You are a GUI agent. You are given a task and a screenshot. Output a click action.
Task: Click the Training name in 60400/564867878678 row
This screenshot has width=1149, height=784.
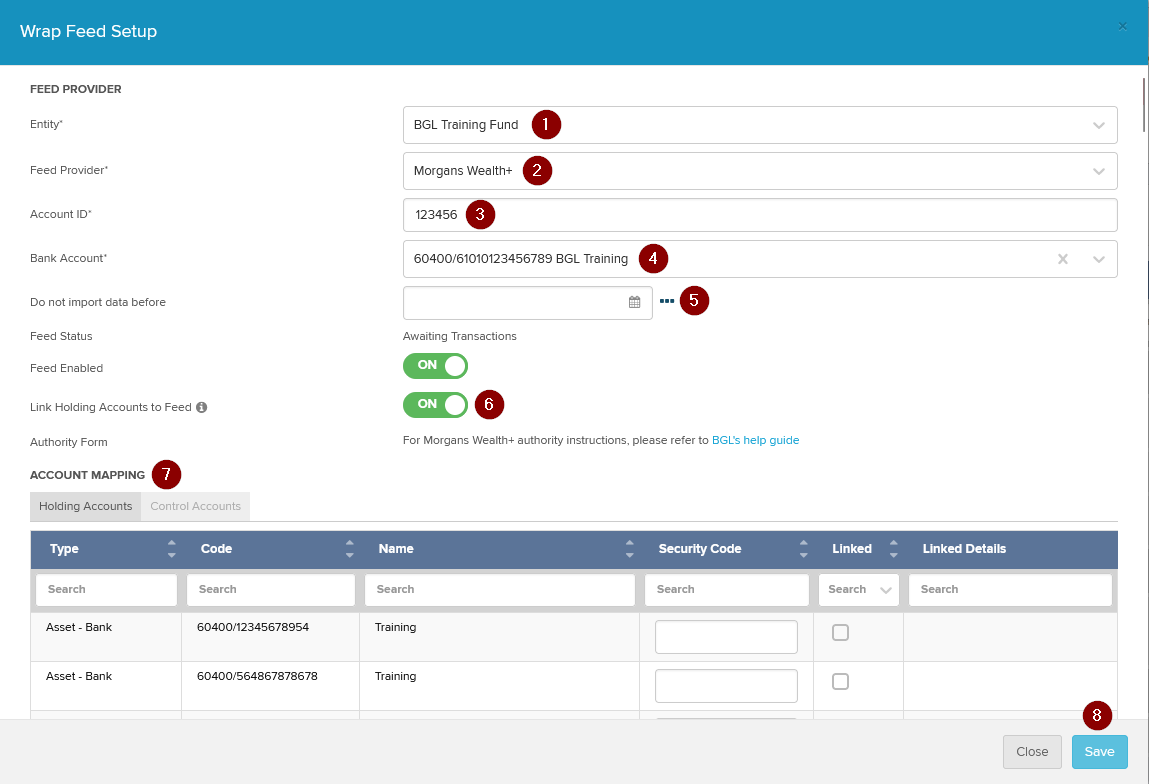396,676
